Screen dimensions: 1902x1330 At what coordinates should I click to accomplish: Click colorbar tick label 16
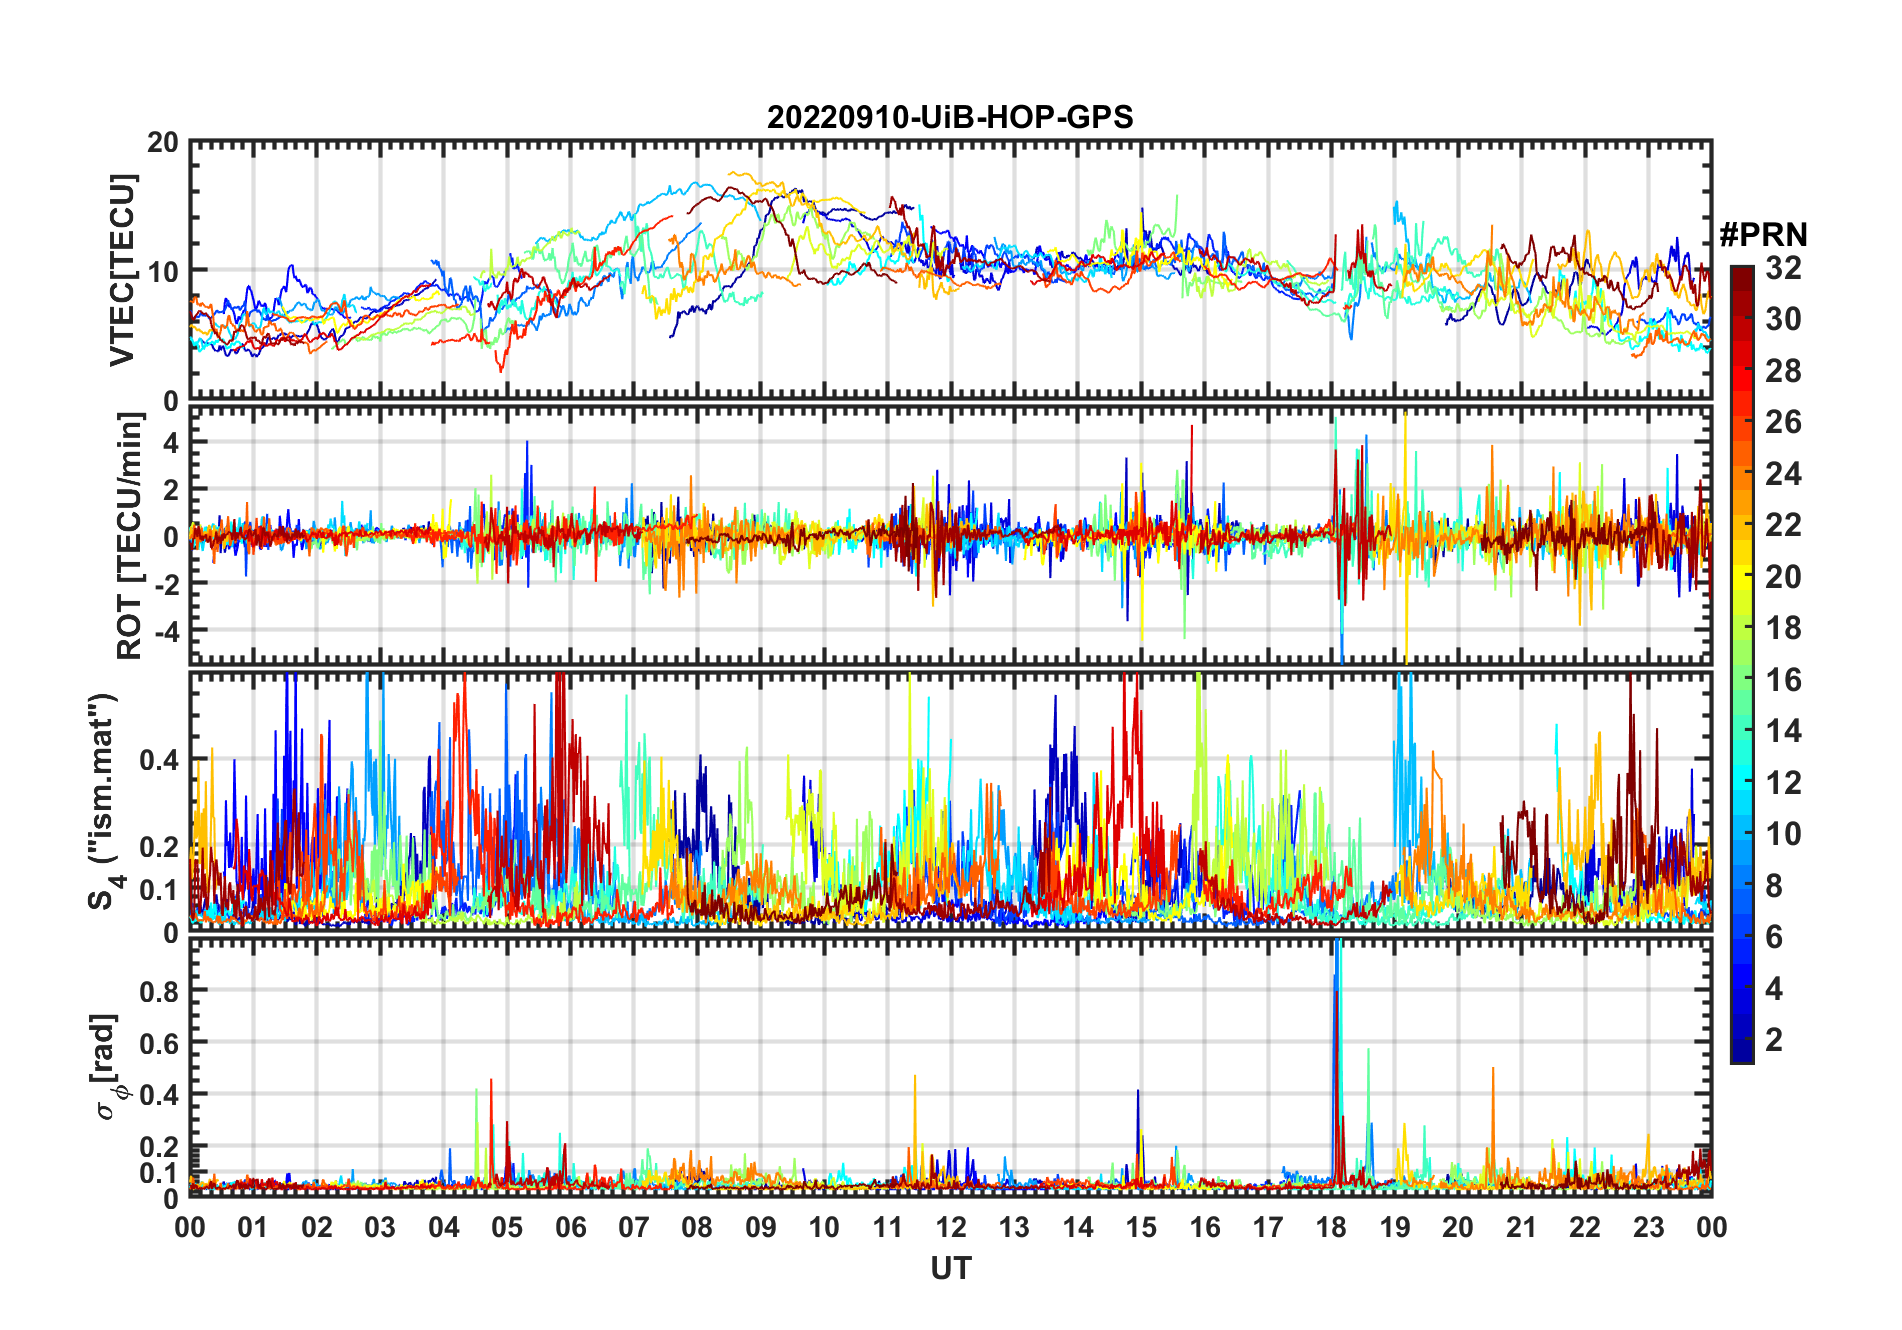pos(1783,680)
